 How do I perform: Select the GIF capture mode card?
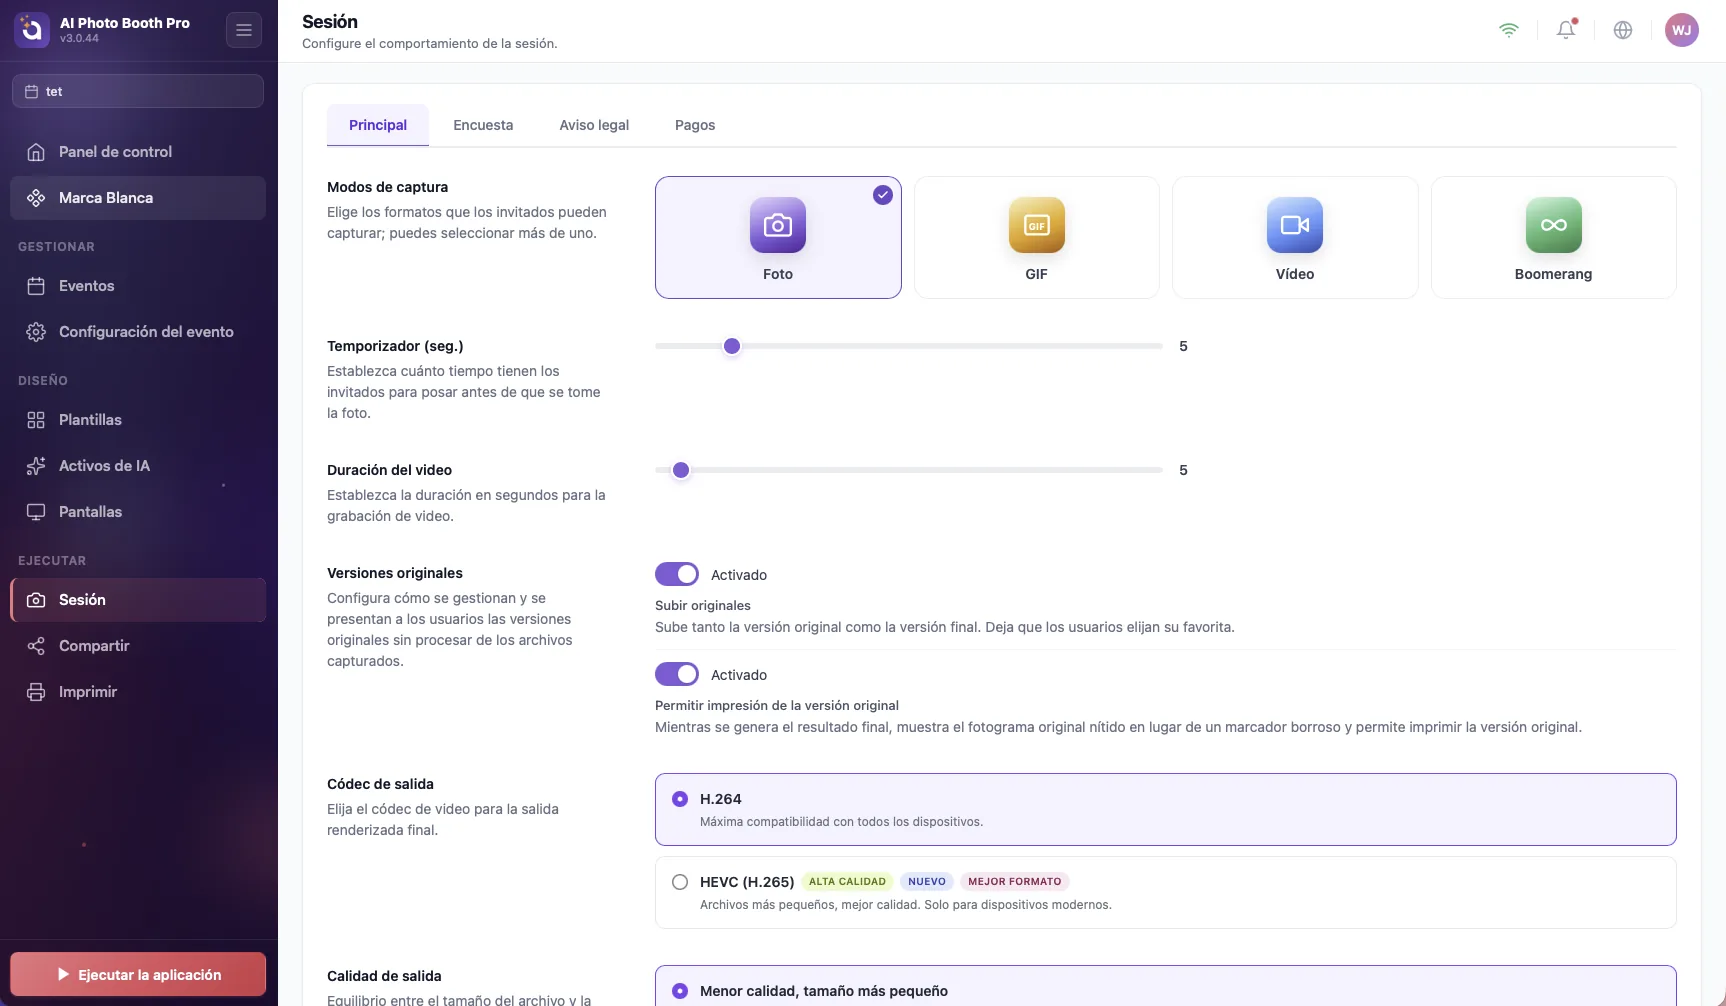tap(1036, 238)
